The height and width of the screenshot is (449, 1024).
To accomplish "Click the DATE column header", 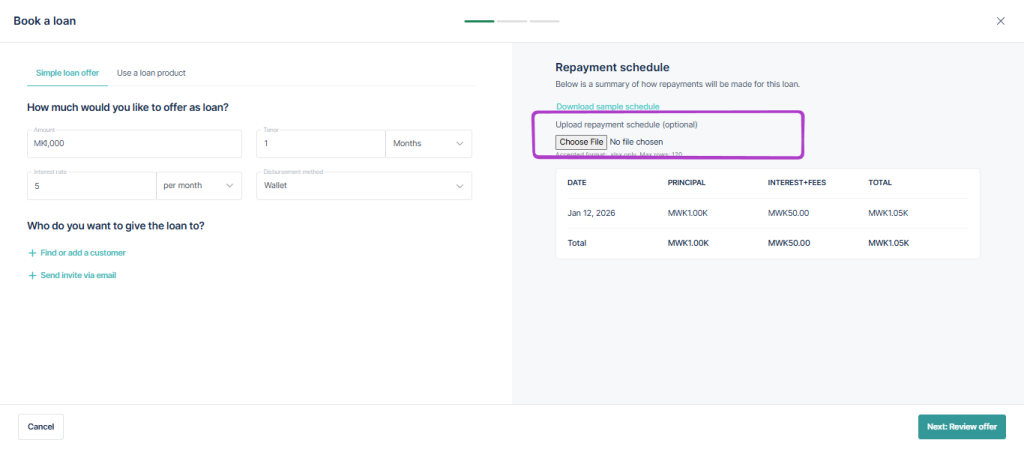I will coord(577,183).
